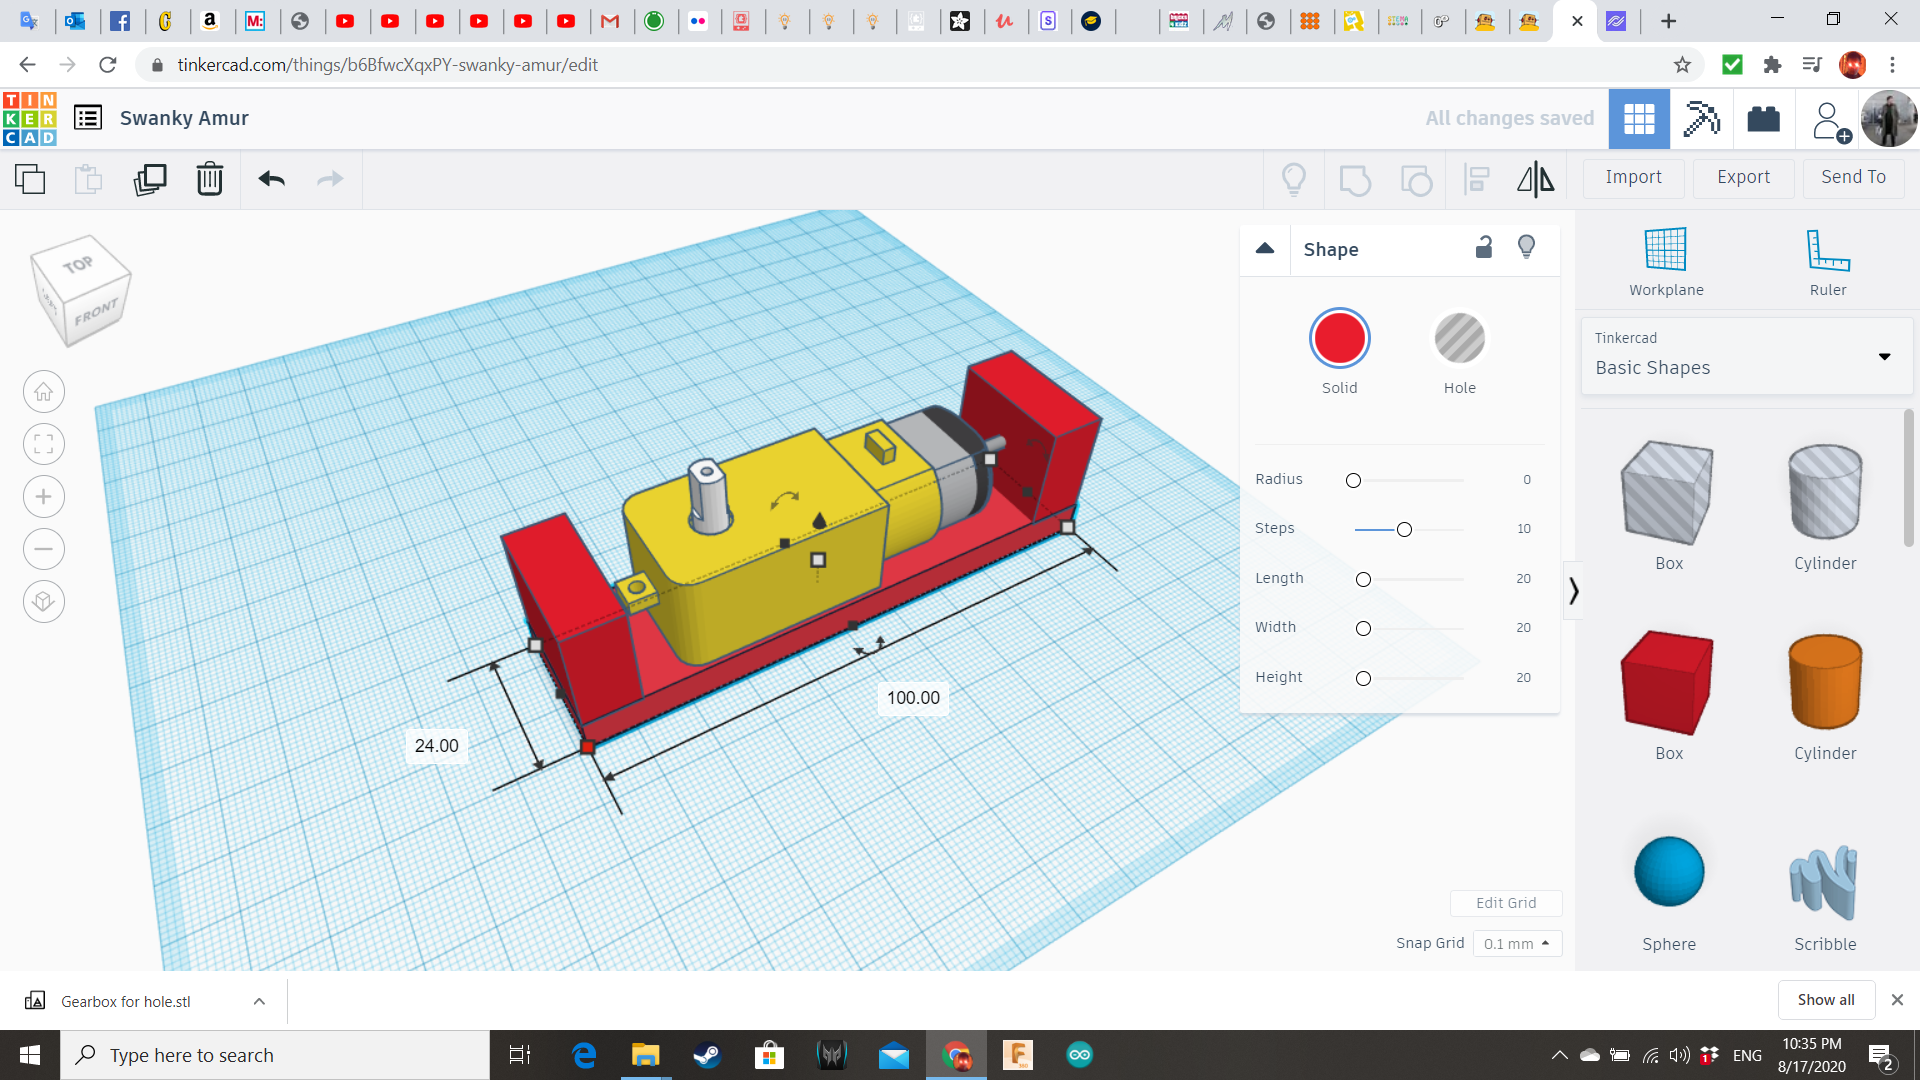
Task: Click the Mirror tool icon
Action: coord(1535,179)
